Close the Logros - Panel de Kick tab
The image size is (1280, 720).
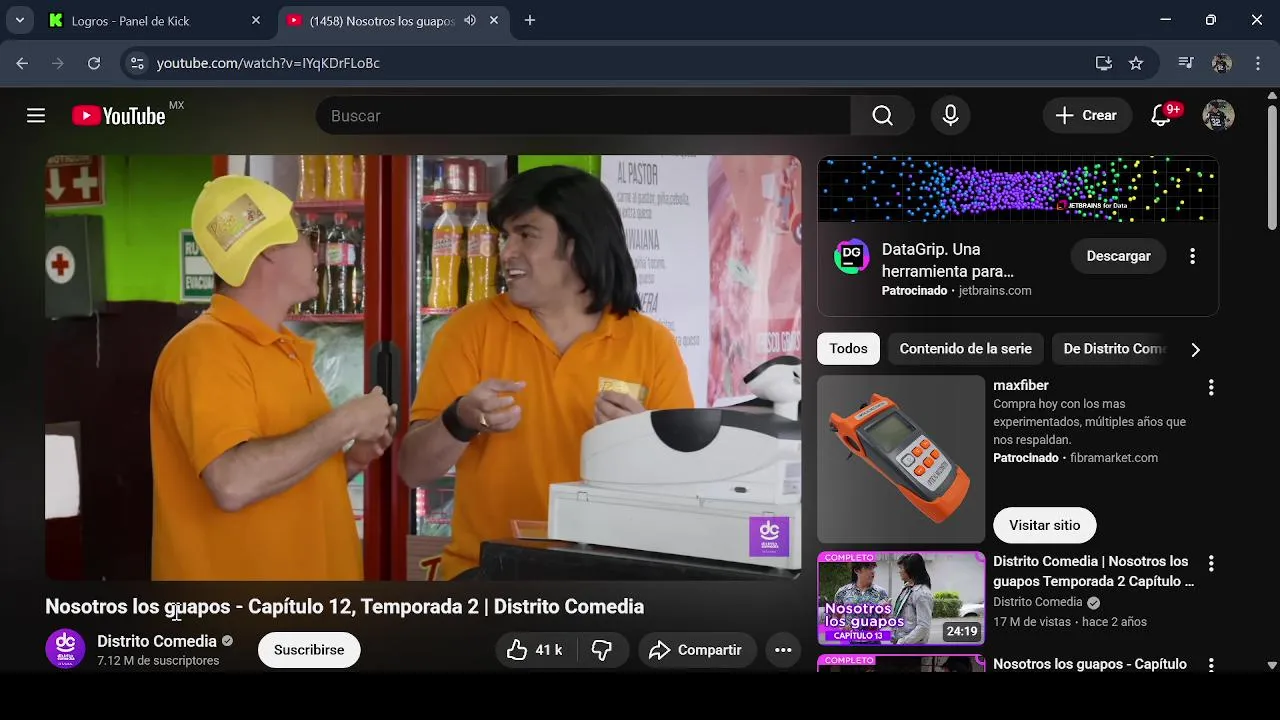(x=256, y=20)
